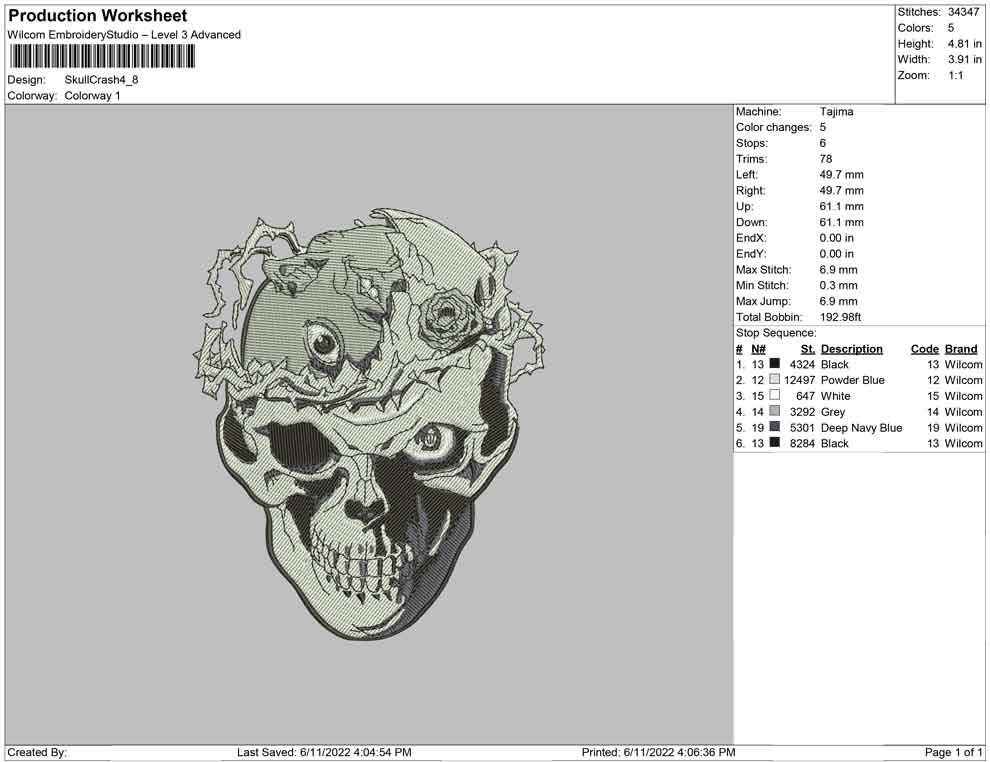Click the Deep Navy Blue description text
Screen dimensions: 990x762
[861, 427]
